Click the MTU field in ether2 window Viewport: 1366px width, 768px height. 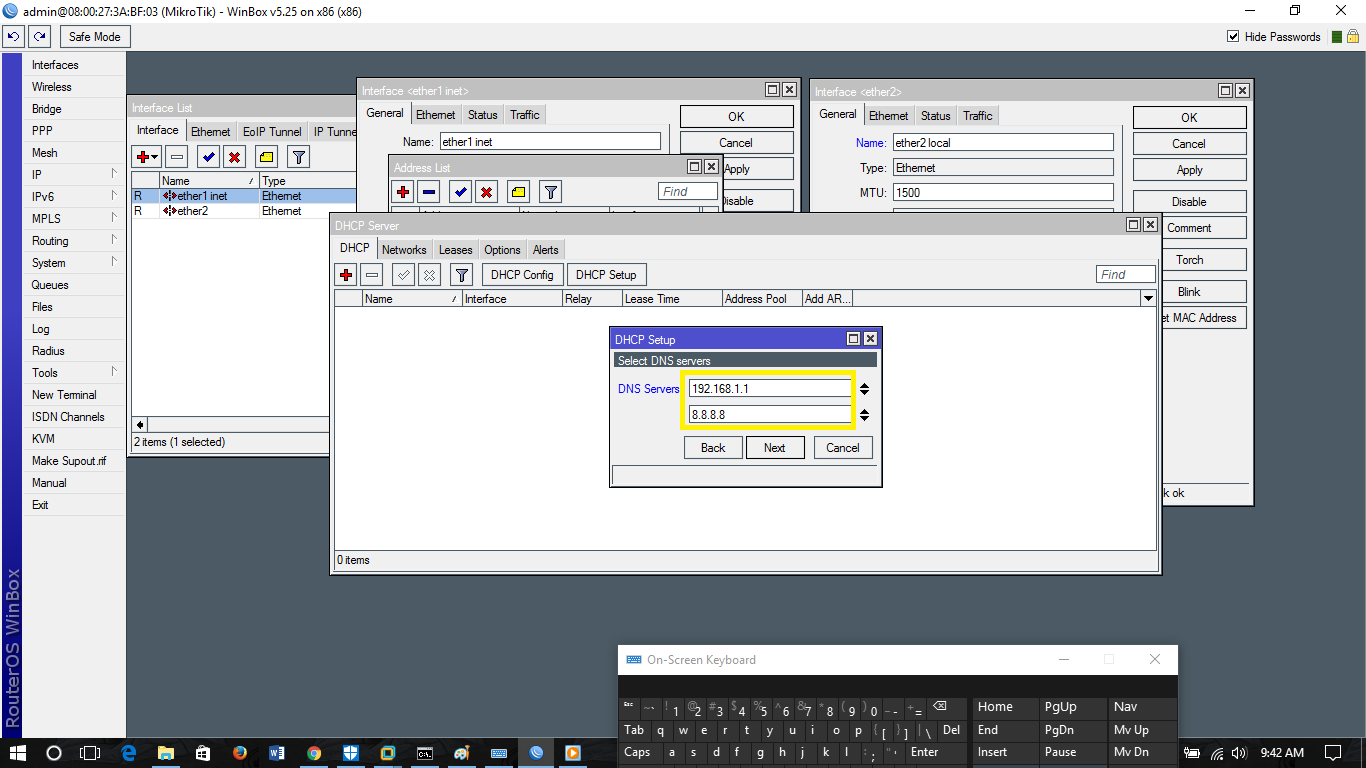pyautogui.click(x=1003, y=192)
